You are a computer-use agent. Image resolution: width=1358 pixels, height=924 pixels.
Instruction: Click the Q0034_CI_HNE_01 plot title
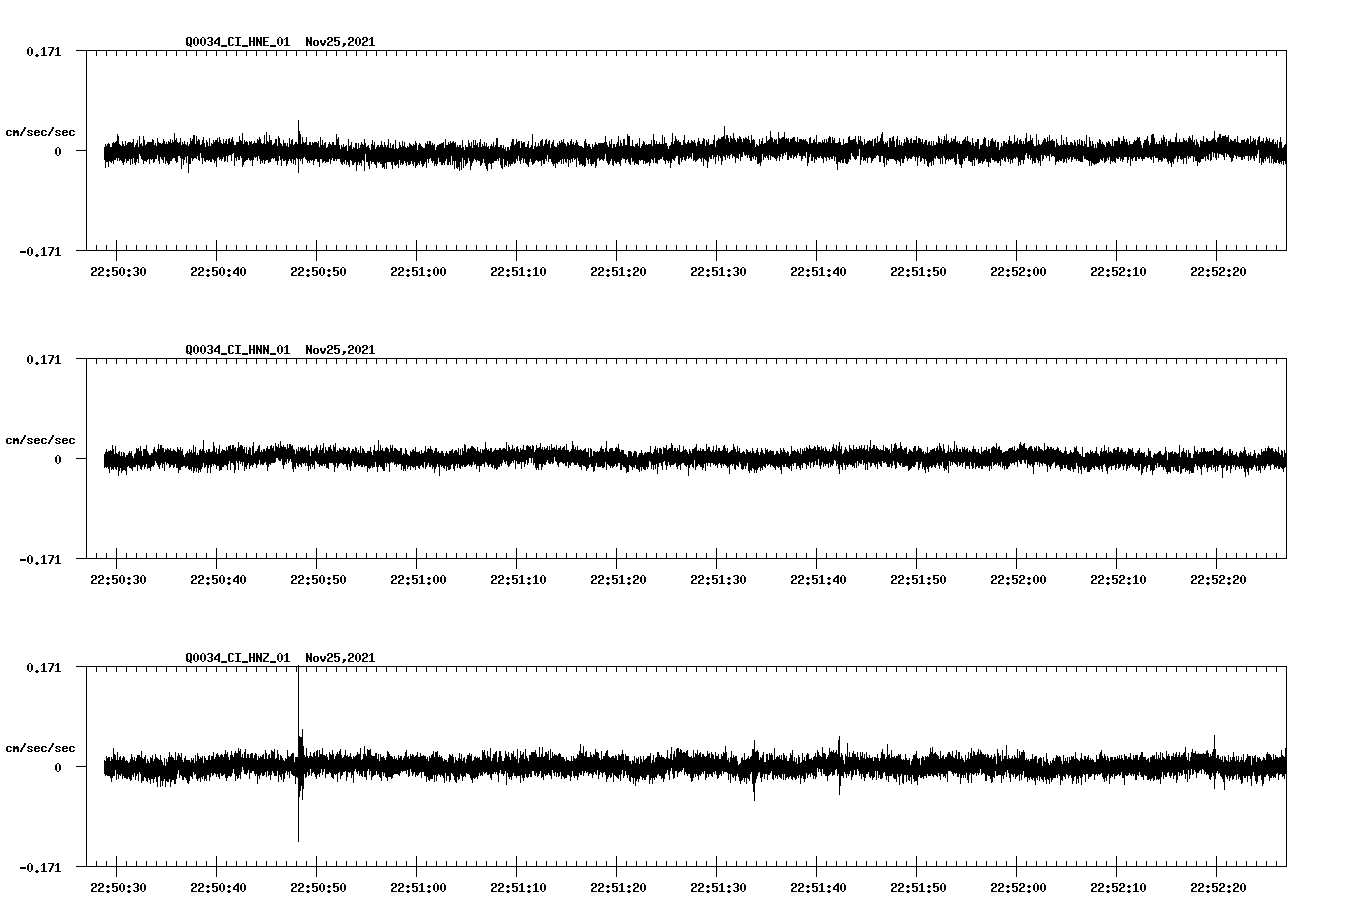tap(280, 42)
